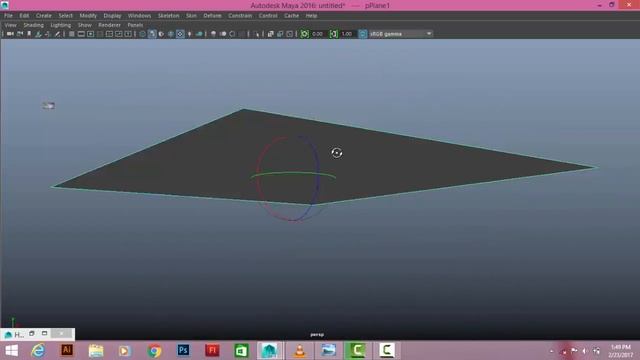
Task: Open File Explorer from taskbar
Action: [96, 350]
